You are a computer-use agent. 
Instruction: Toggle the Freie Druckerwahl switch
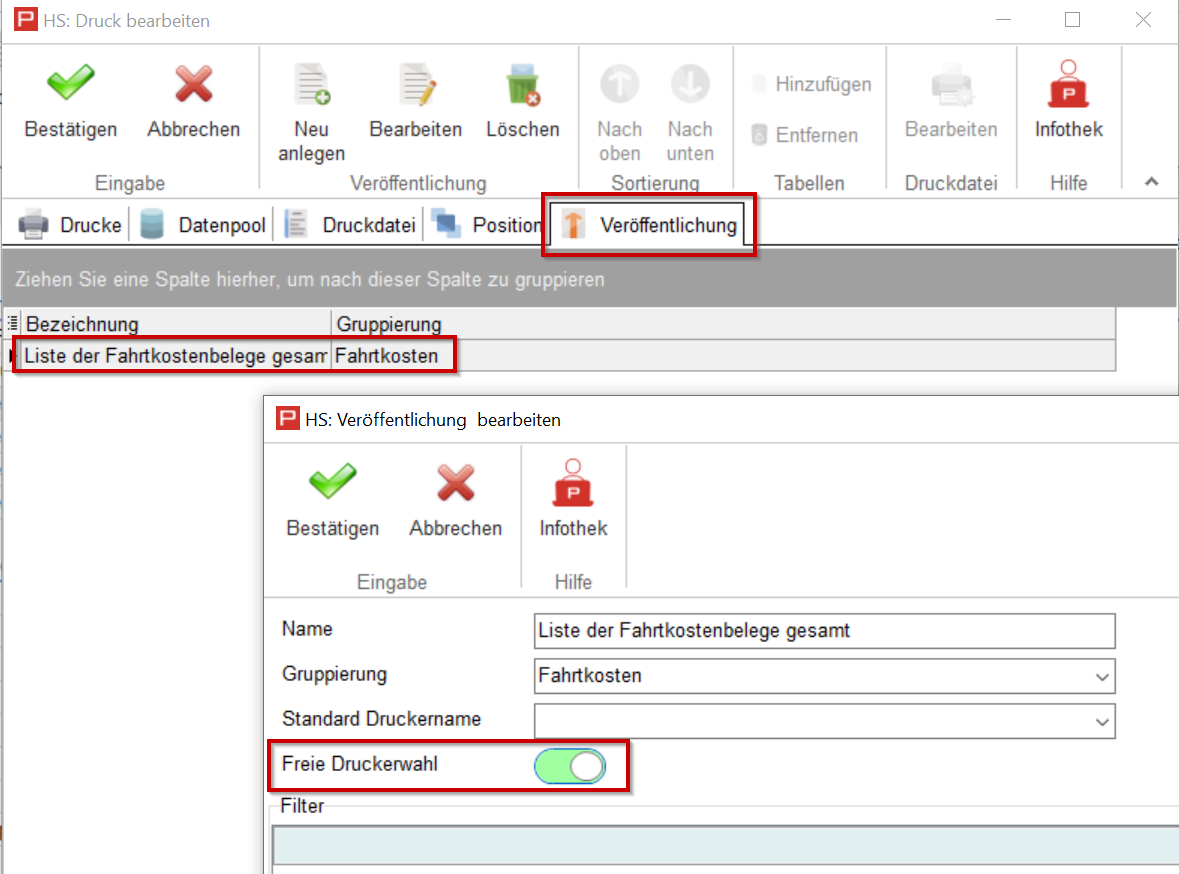click(570, 766)
